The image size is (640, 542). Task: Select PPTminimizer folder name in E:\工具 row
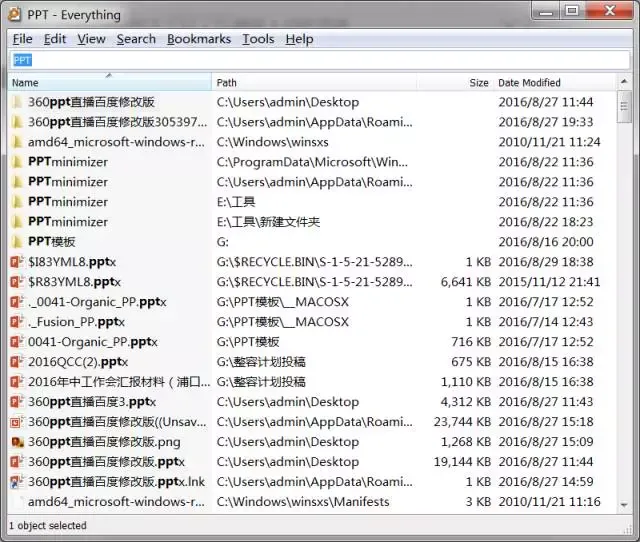(x=68, y=202)
